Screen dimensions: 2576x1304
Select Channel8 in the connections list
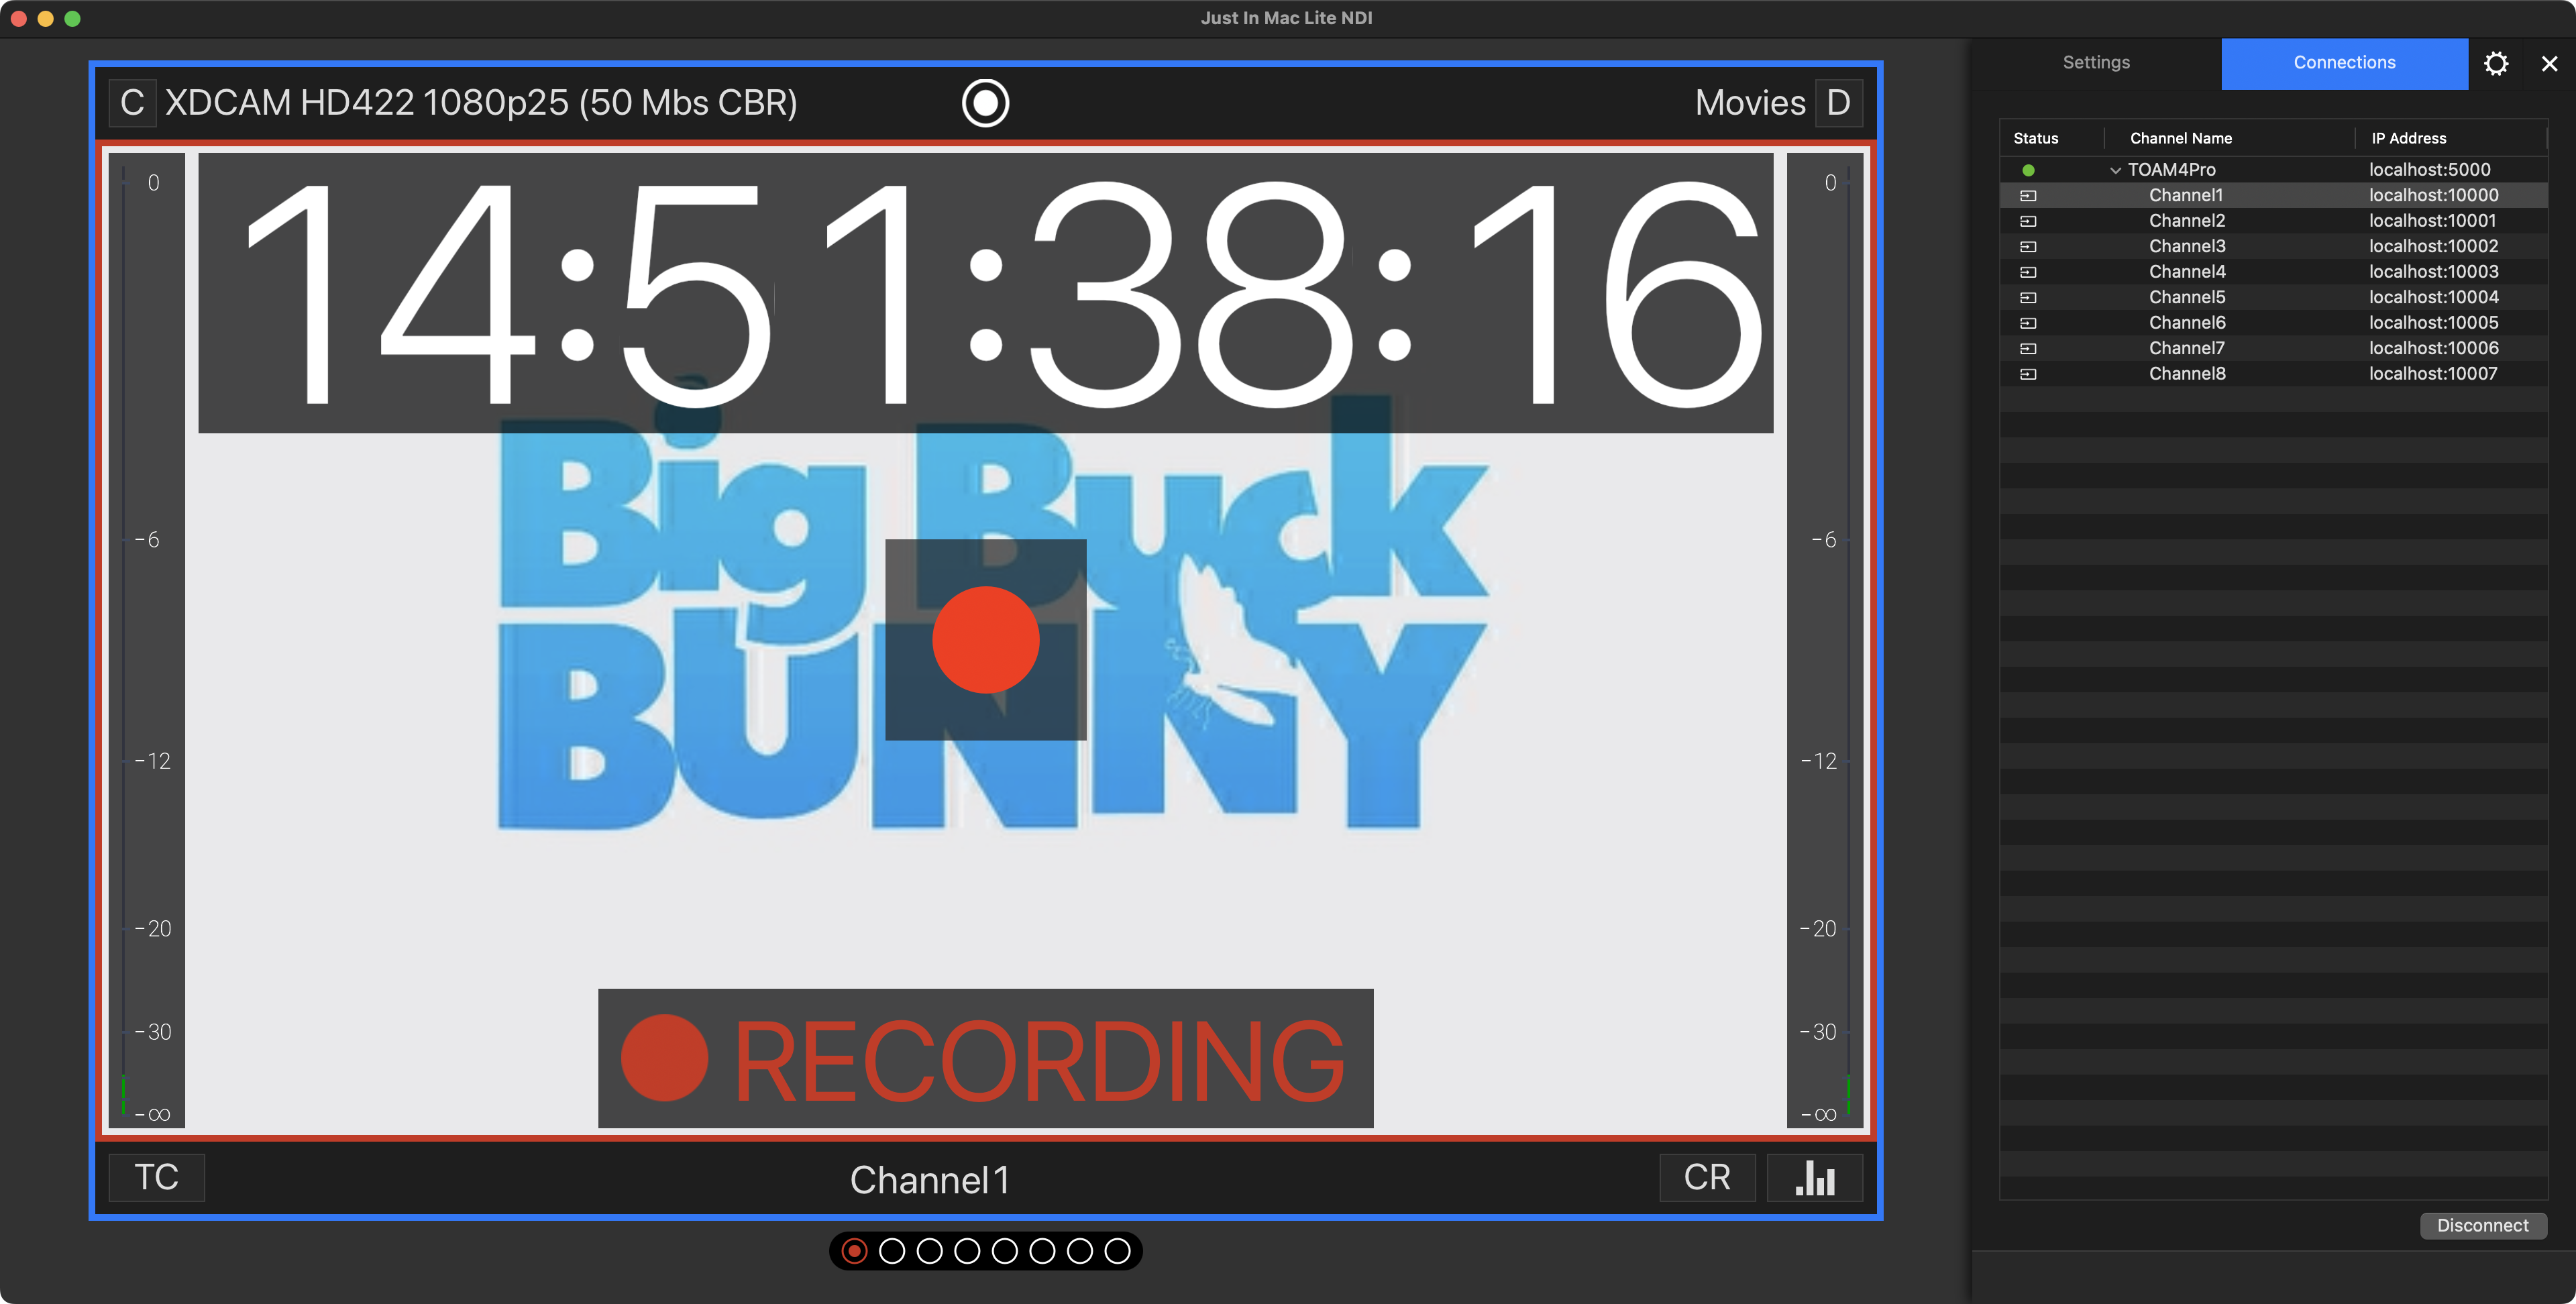pyautogui.click(x=2273, y=374)
